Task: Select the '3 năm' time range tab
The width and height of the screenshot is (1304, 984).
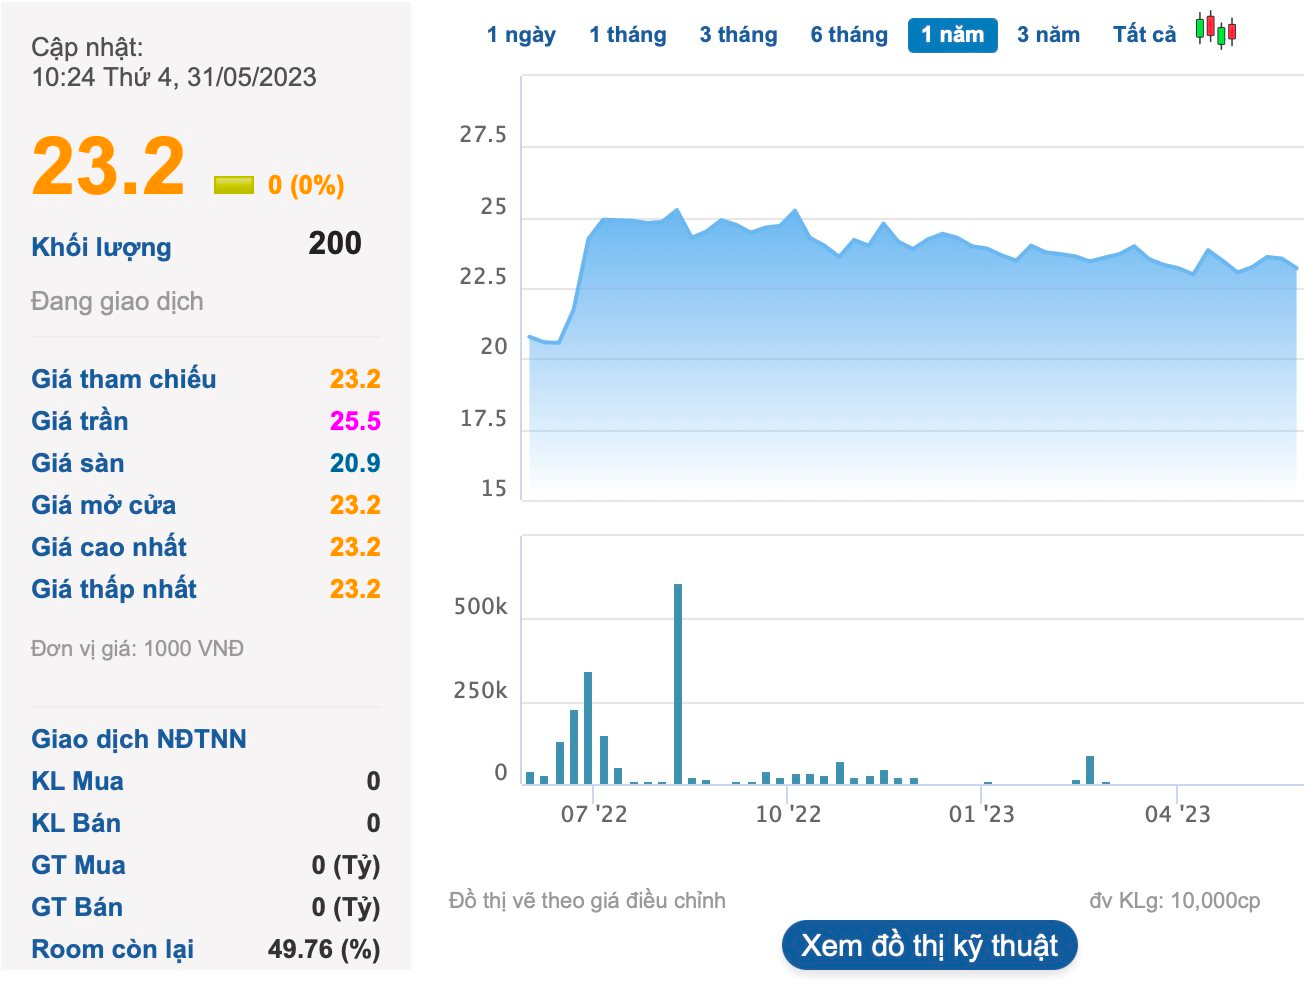Action: pos(1049,35)
